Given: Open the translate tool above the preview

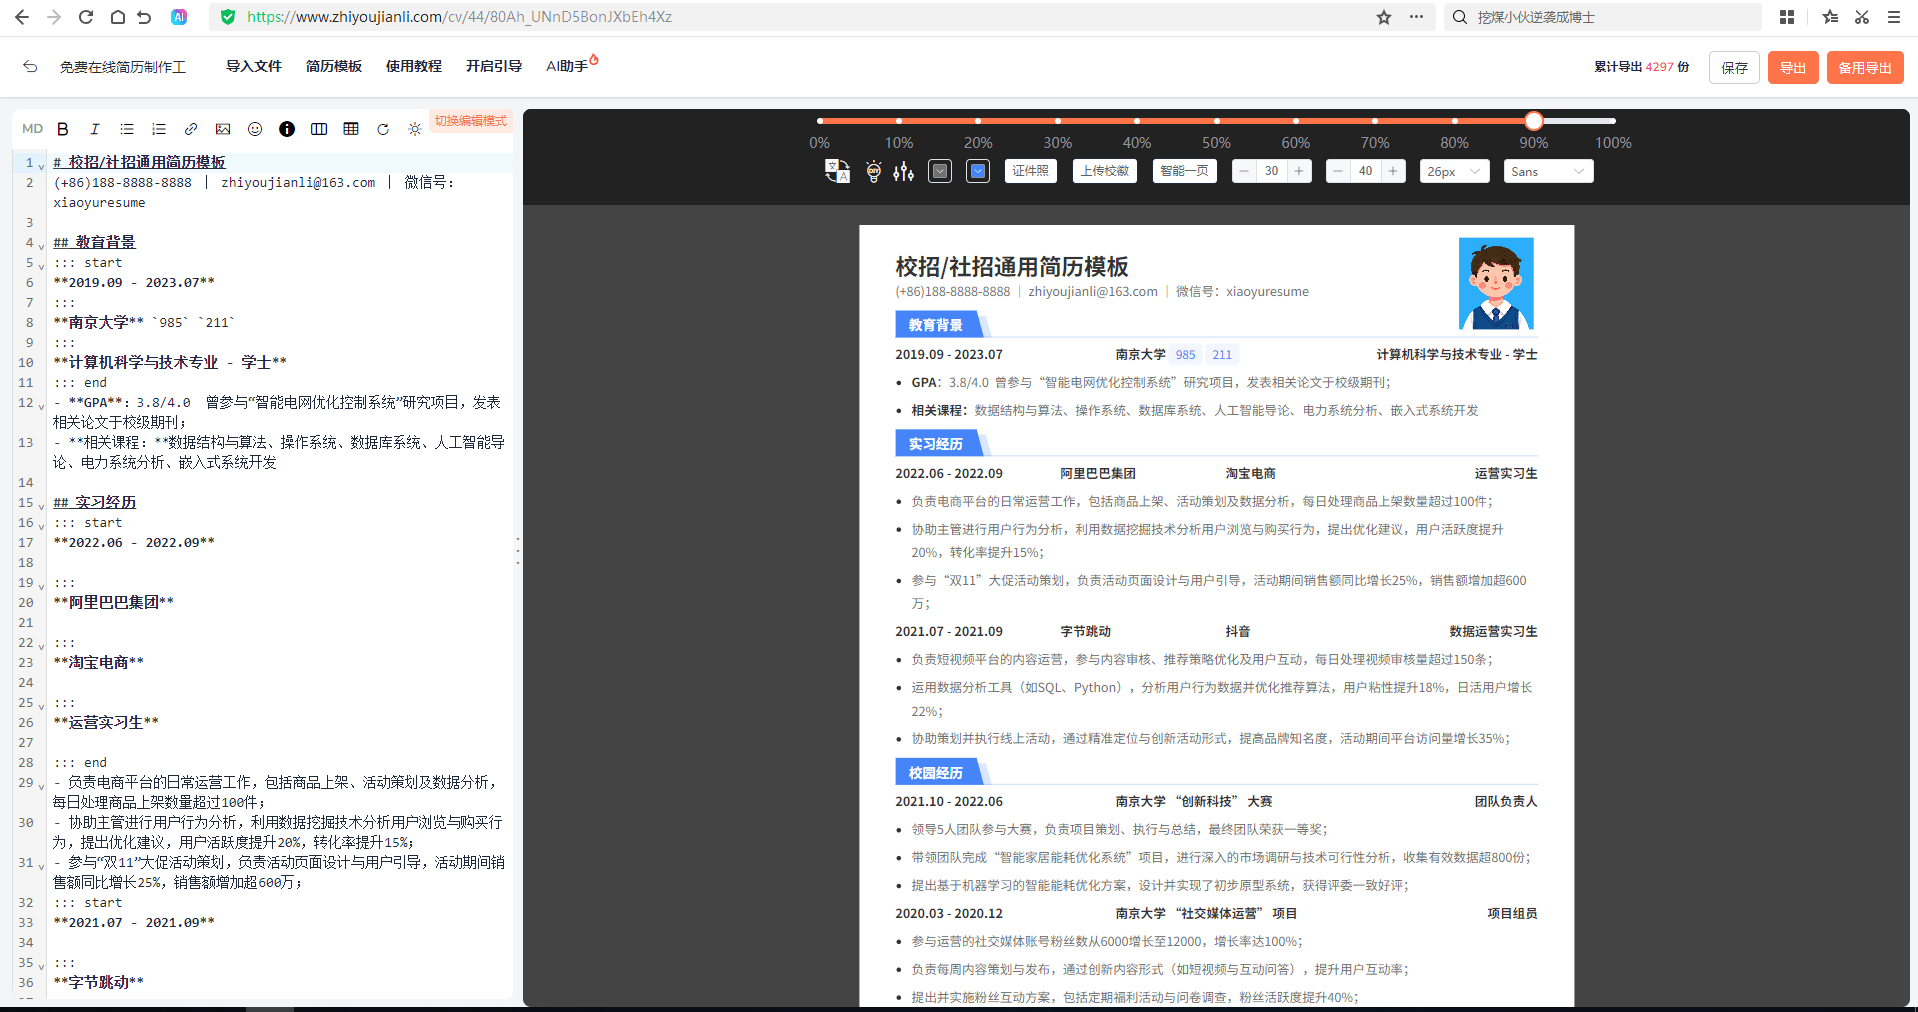Looking at the screenshot, I should tap(836, 171).
